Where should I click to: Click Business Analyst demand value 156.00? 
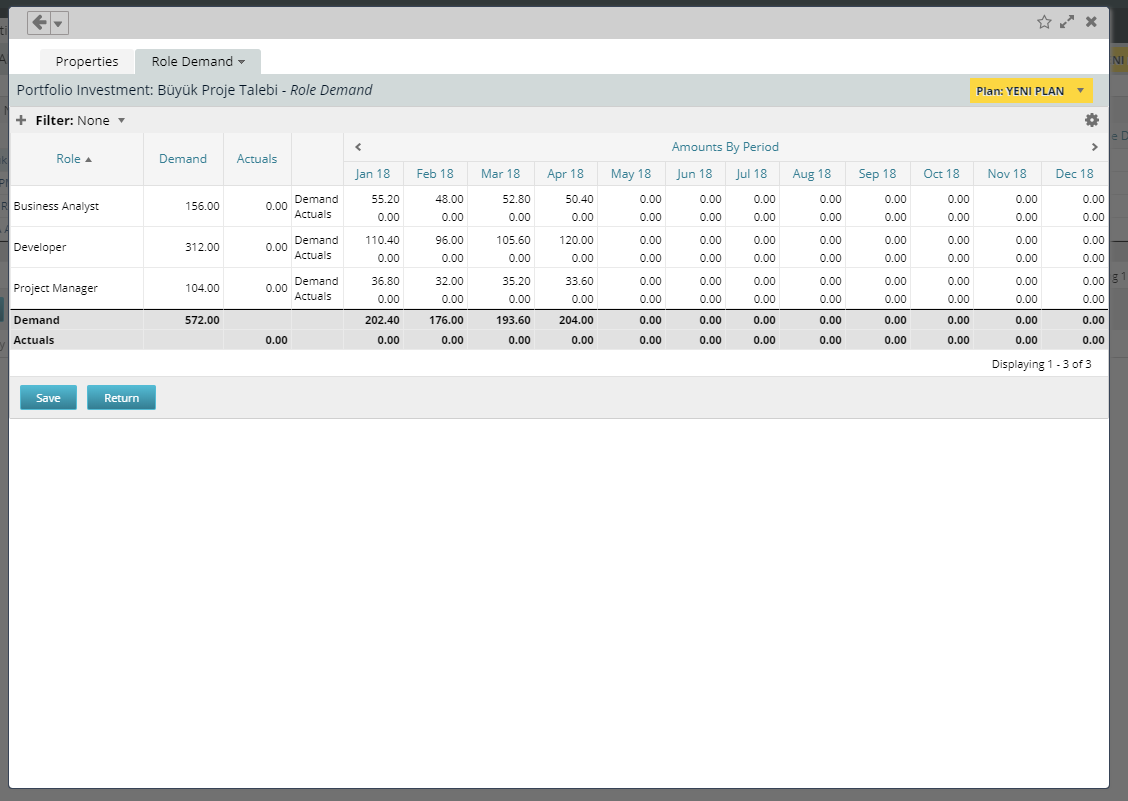(x=202, y=206)
